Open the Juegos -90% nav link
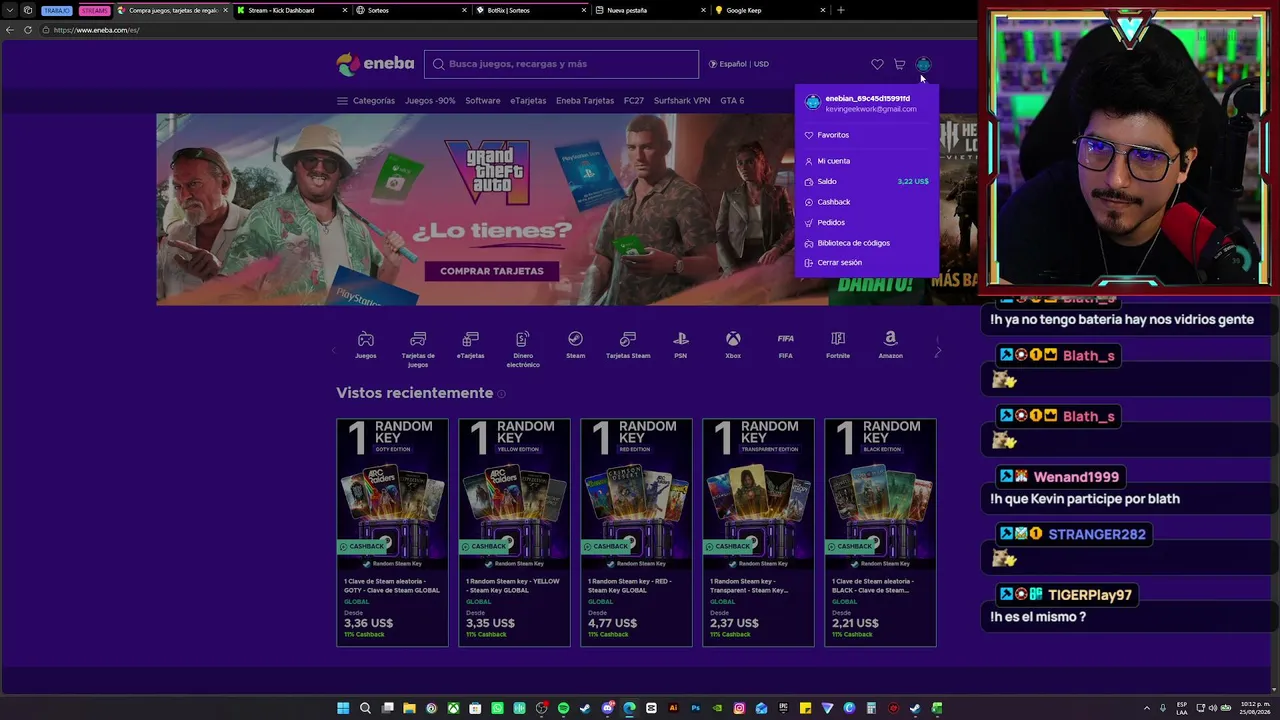Screen dimensions: 1280x720 pyautogui.click(x=430, y=101)
